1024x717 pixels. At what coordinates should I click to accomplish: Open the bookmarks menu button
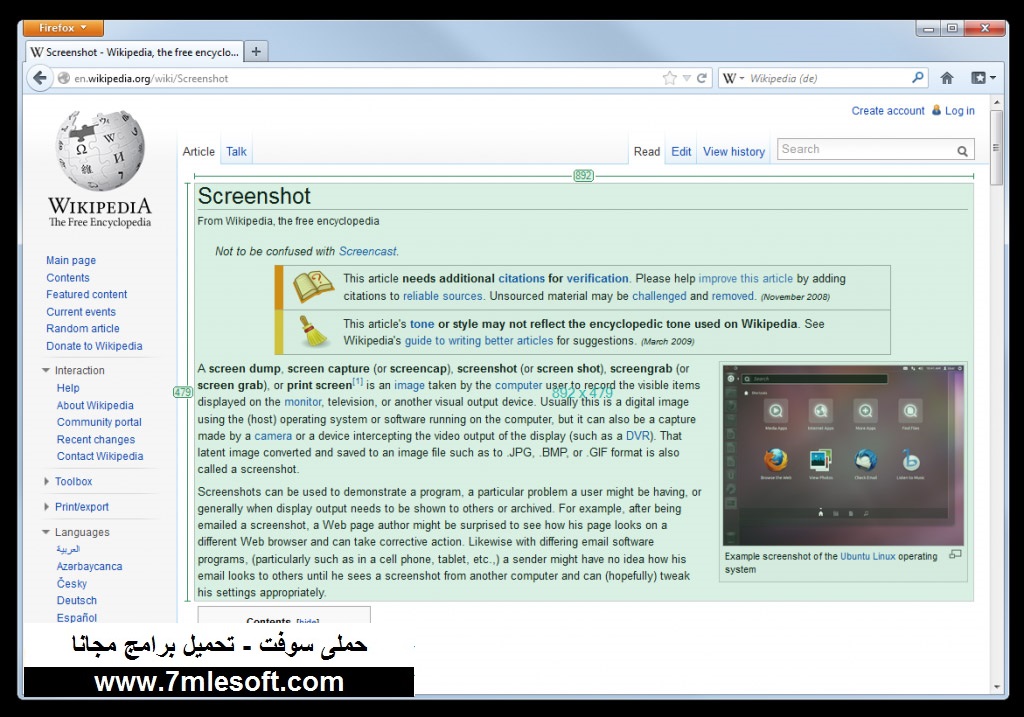point(982,78)
